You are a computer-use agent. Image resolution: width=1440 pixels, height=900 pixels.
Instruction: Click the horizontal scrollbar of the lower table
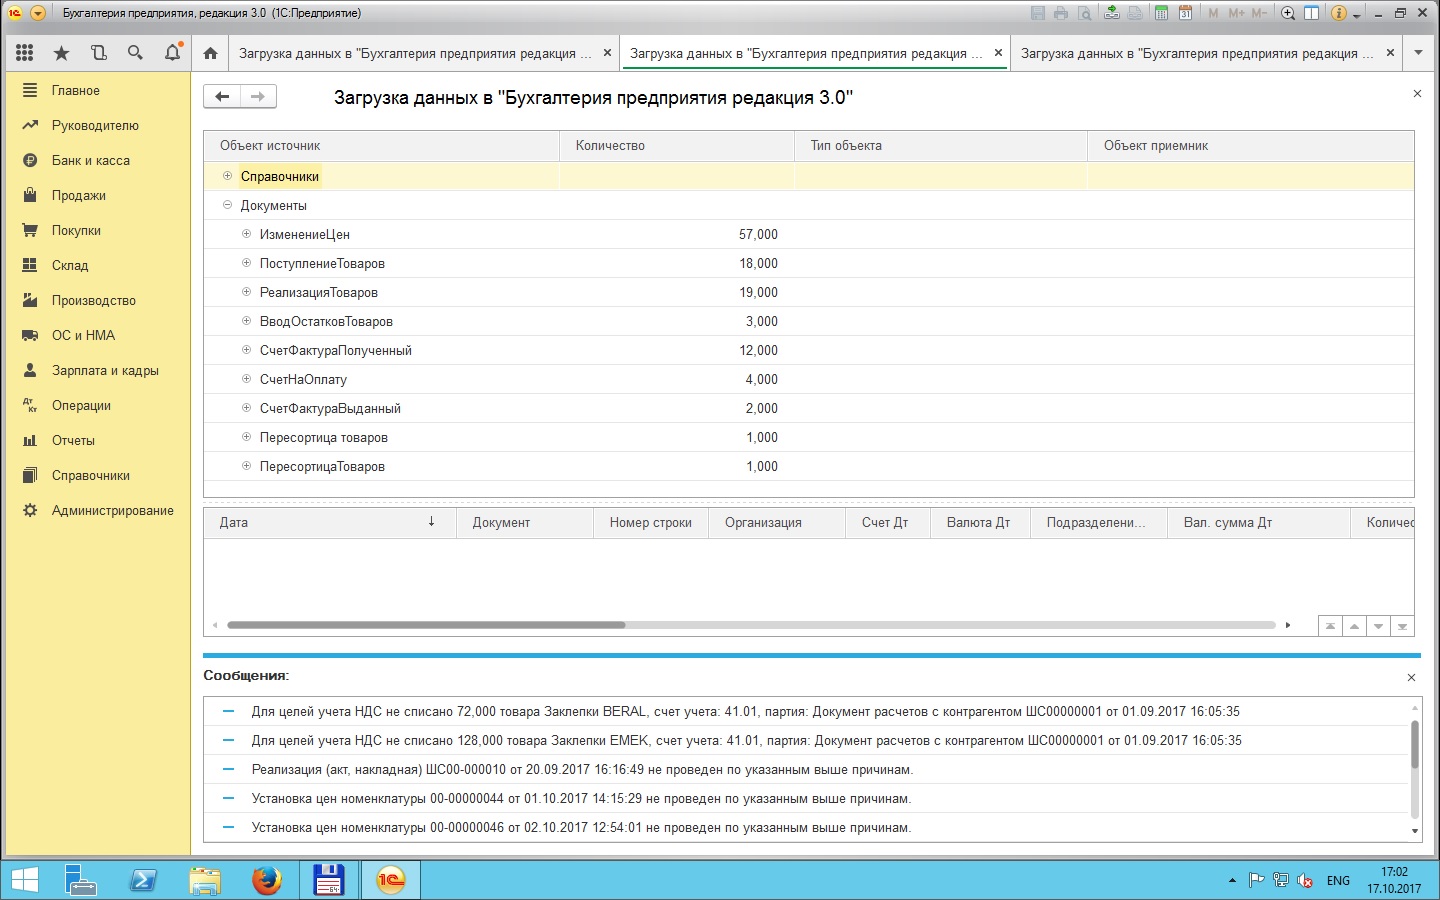click(x=426, y=625)
